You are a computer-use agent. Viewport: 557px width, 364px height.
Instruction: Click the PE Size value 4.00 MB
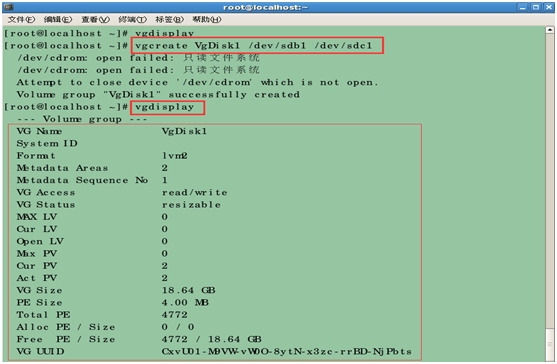point(185,303)
